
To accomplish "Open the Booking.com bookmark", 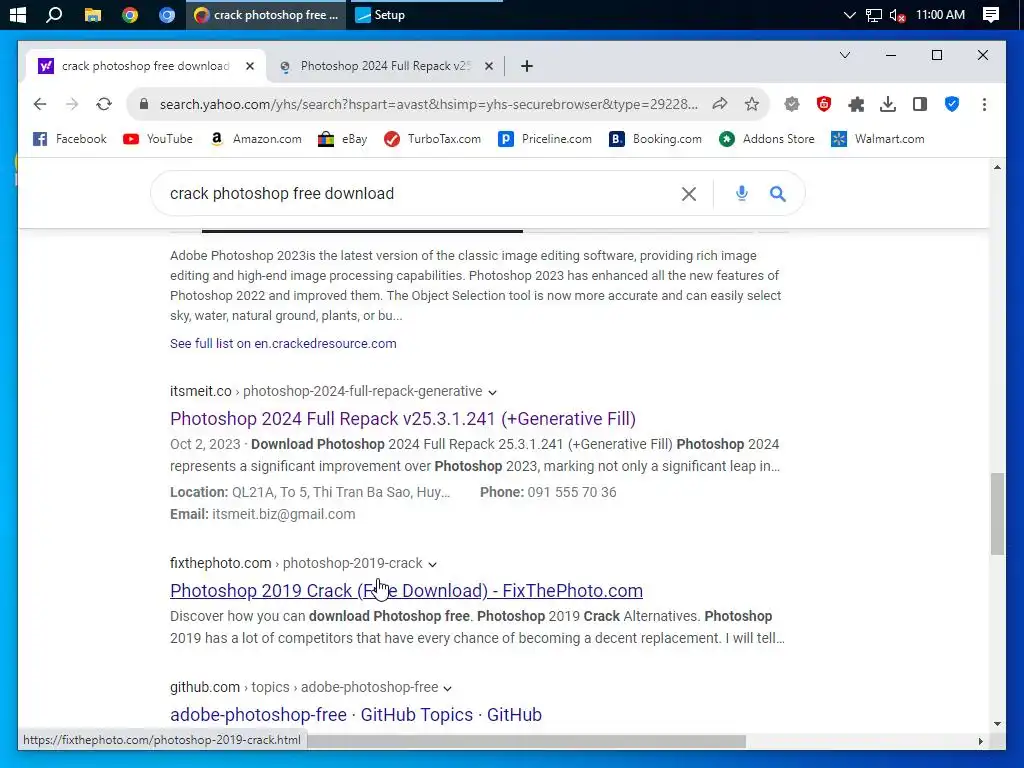I will pos(655,139).
